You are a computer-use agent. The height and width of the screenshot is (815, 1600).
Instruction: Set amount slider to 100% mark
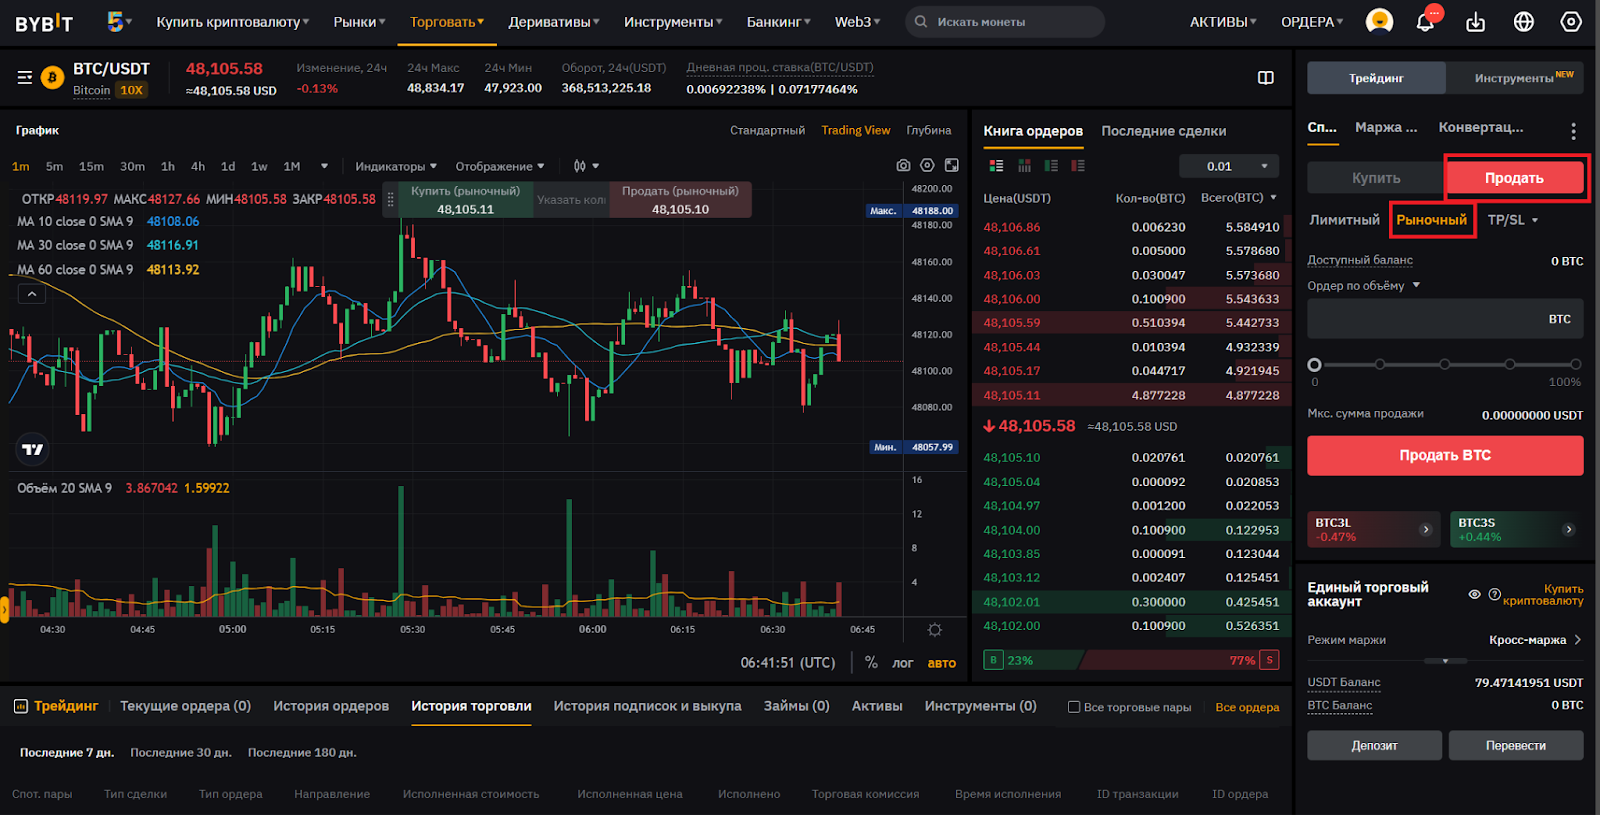pyautogui.click(x=1575, y=365)
